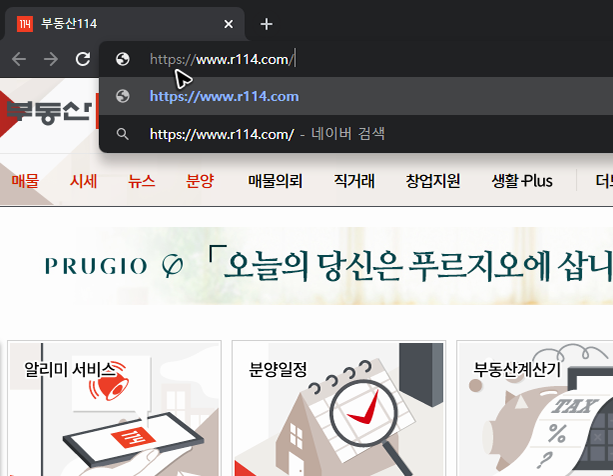Viewport: 613px width, 476px height.
Task: Reload the page with refresh icon
Action: click(83, 59)
